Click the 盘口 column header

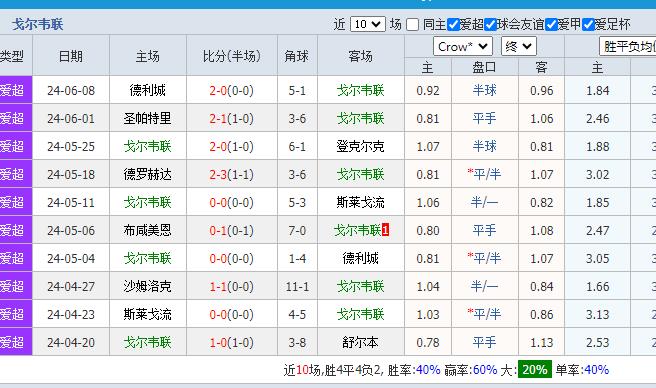click(484, 67)
